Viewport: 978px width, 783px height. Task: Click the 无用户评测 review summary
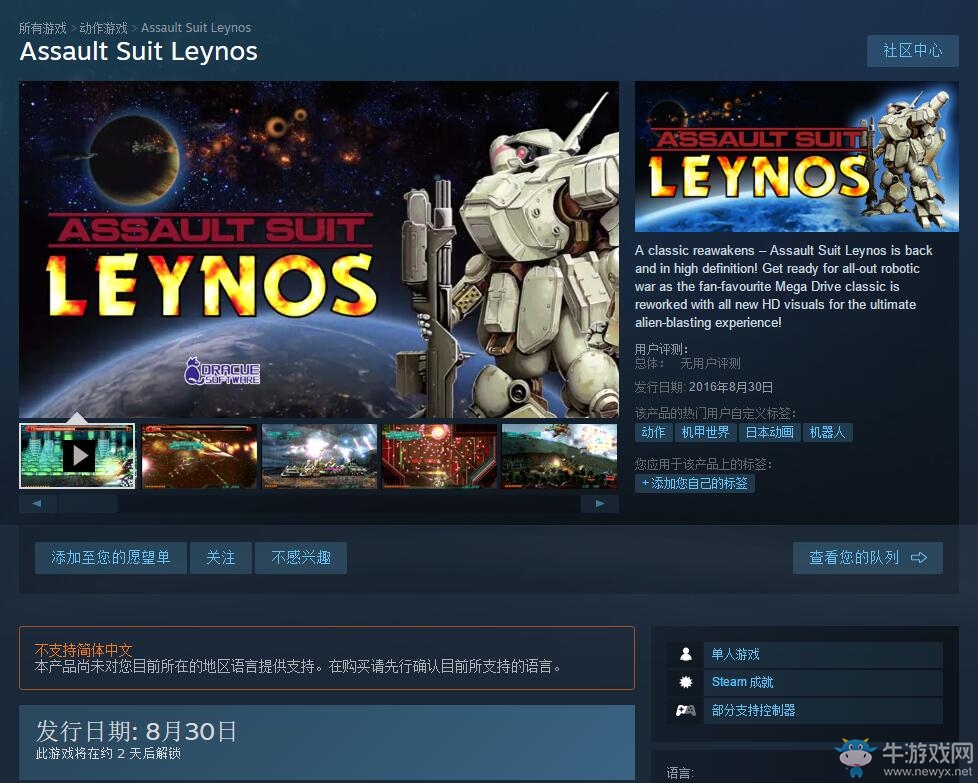tap(710, 364)
